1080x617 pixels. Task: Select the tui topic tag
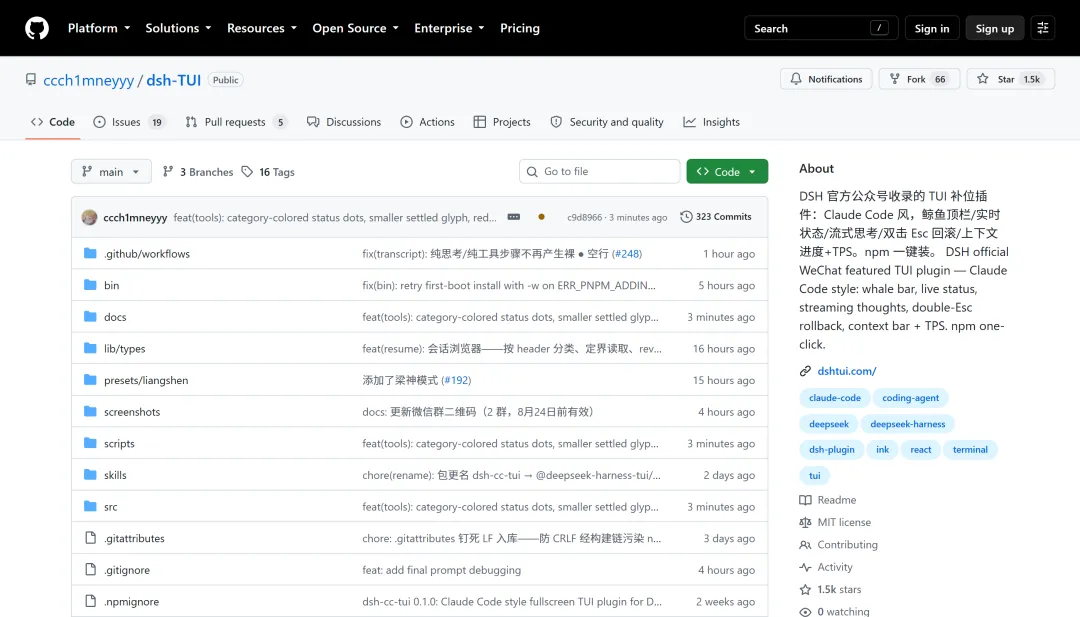(815, 476)
